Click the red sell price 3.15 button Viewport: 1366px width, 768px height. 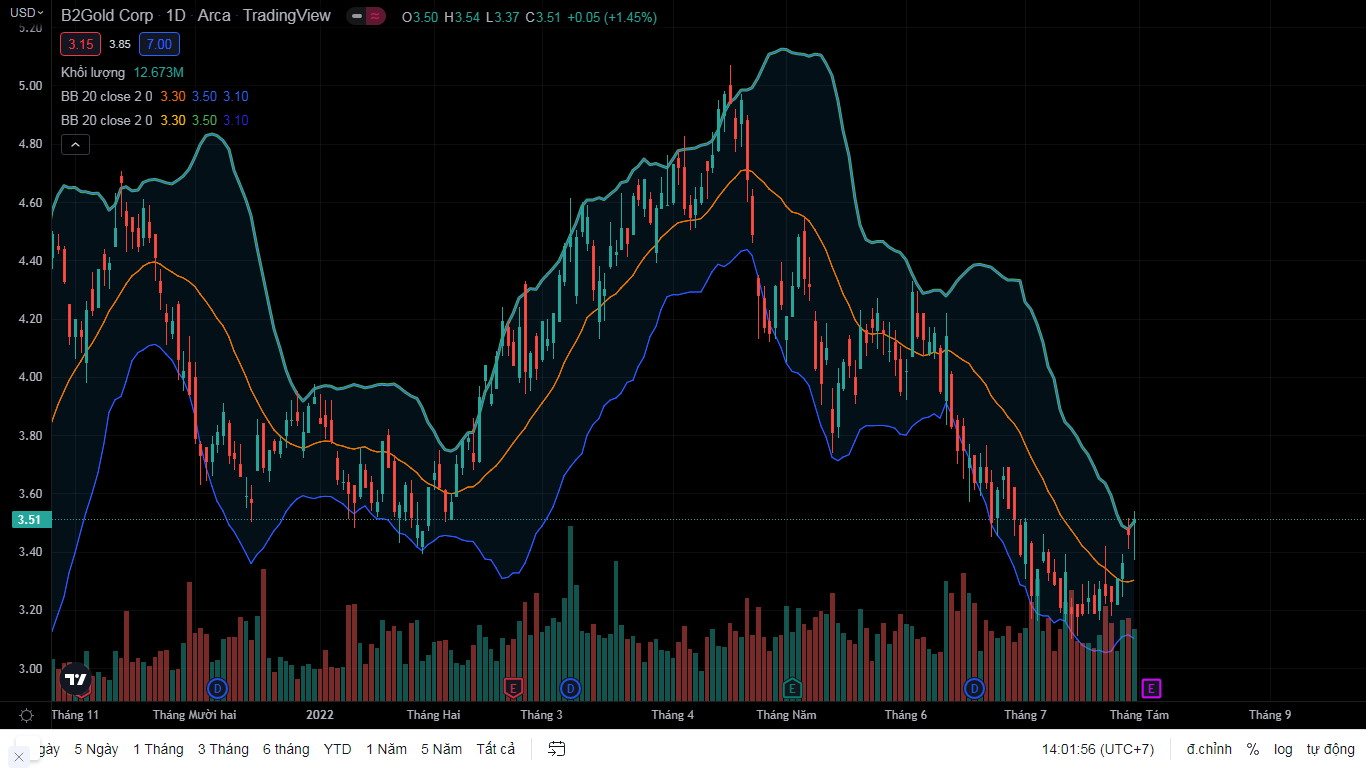[80, 44]
